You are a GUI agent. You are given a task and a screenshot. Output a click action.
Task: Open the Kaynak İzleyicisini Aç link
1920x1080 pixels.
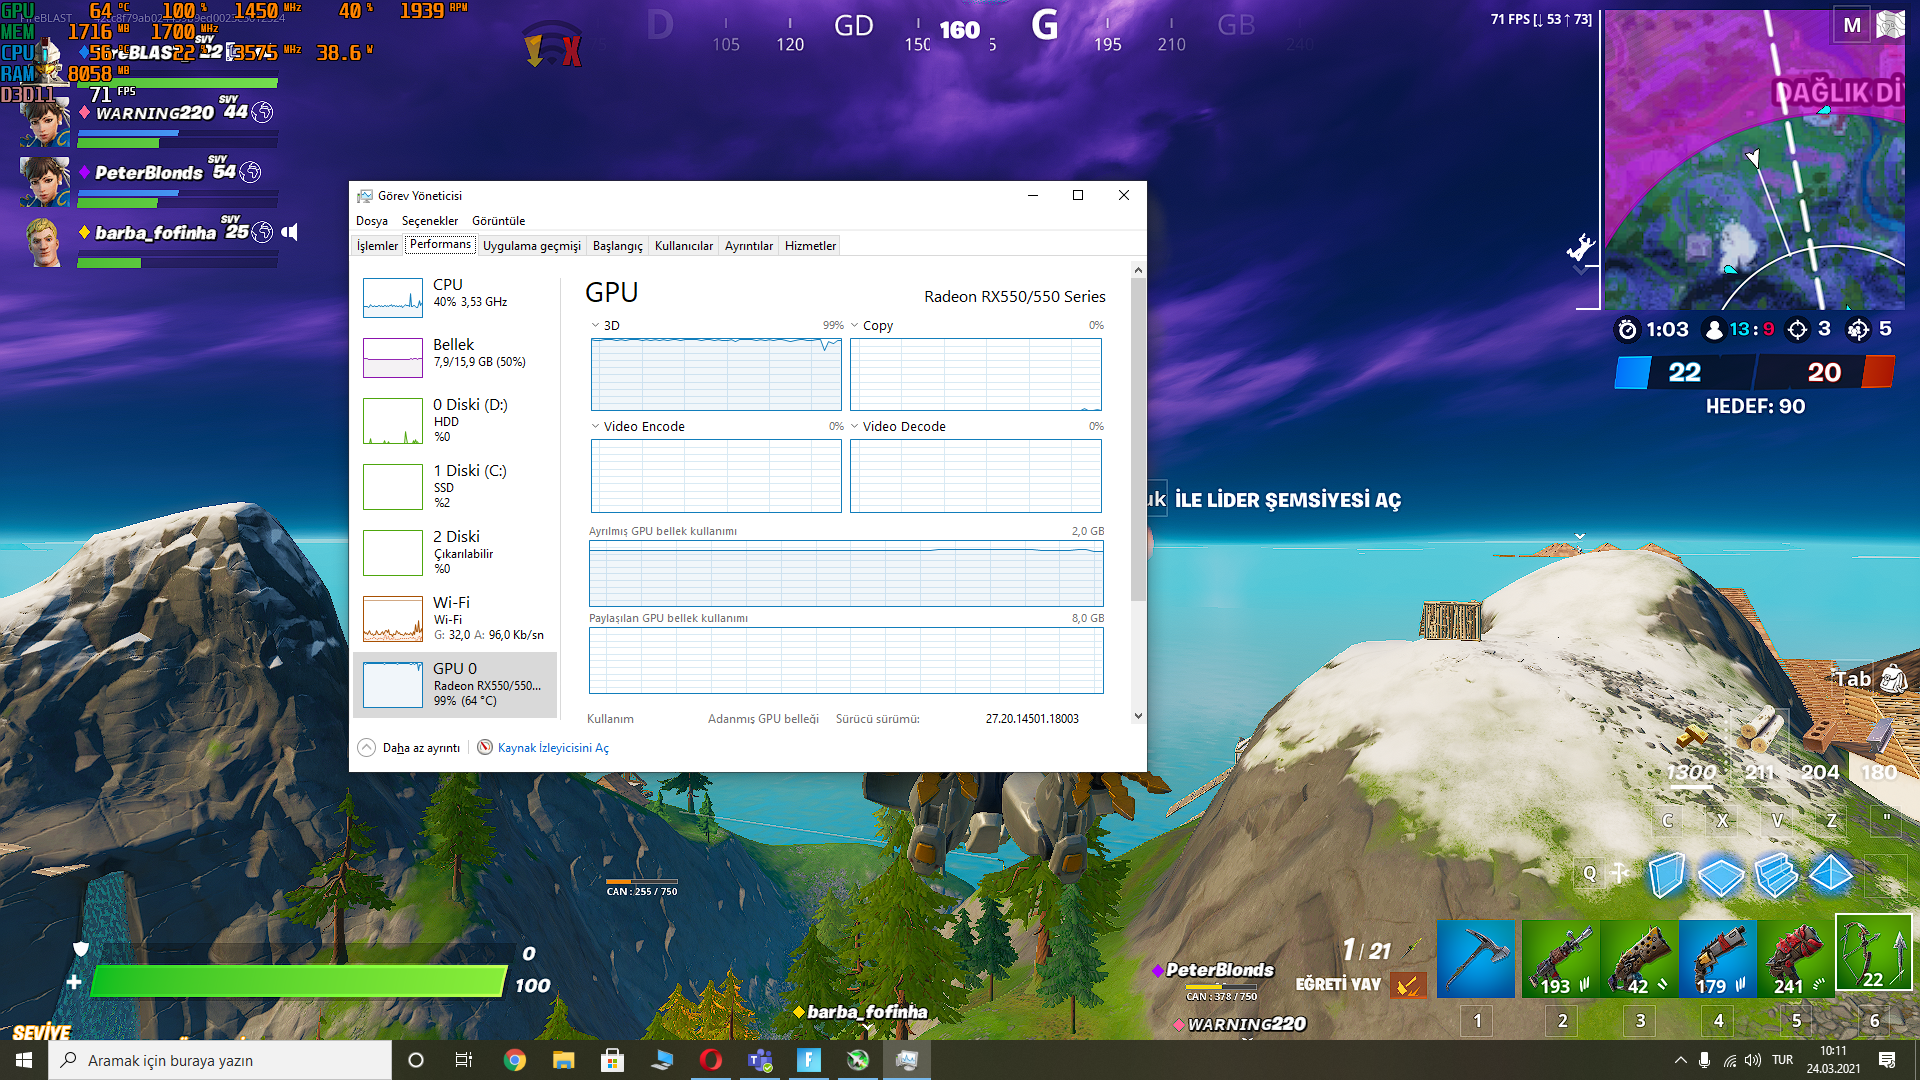click(553, 747)
